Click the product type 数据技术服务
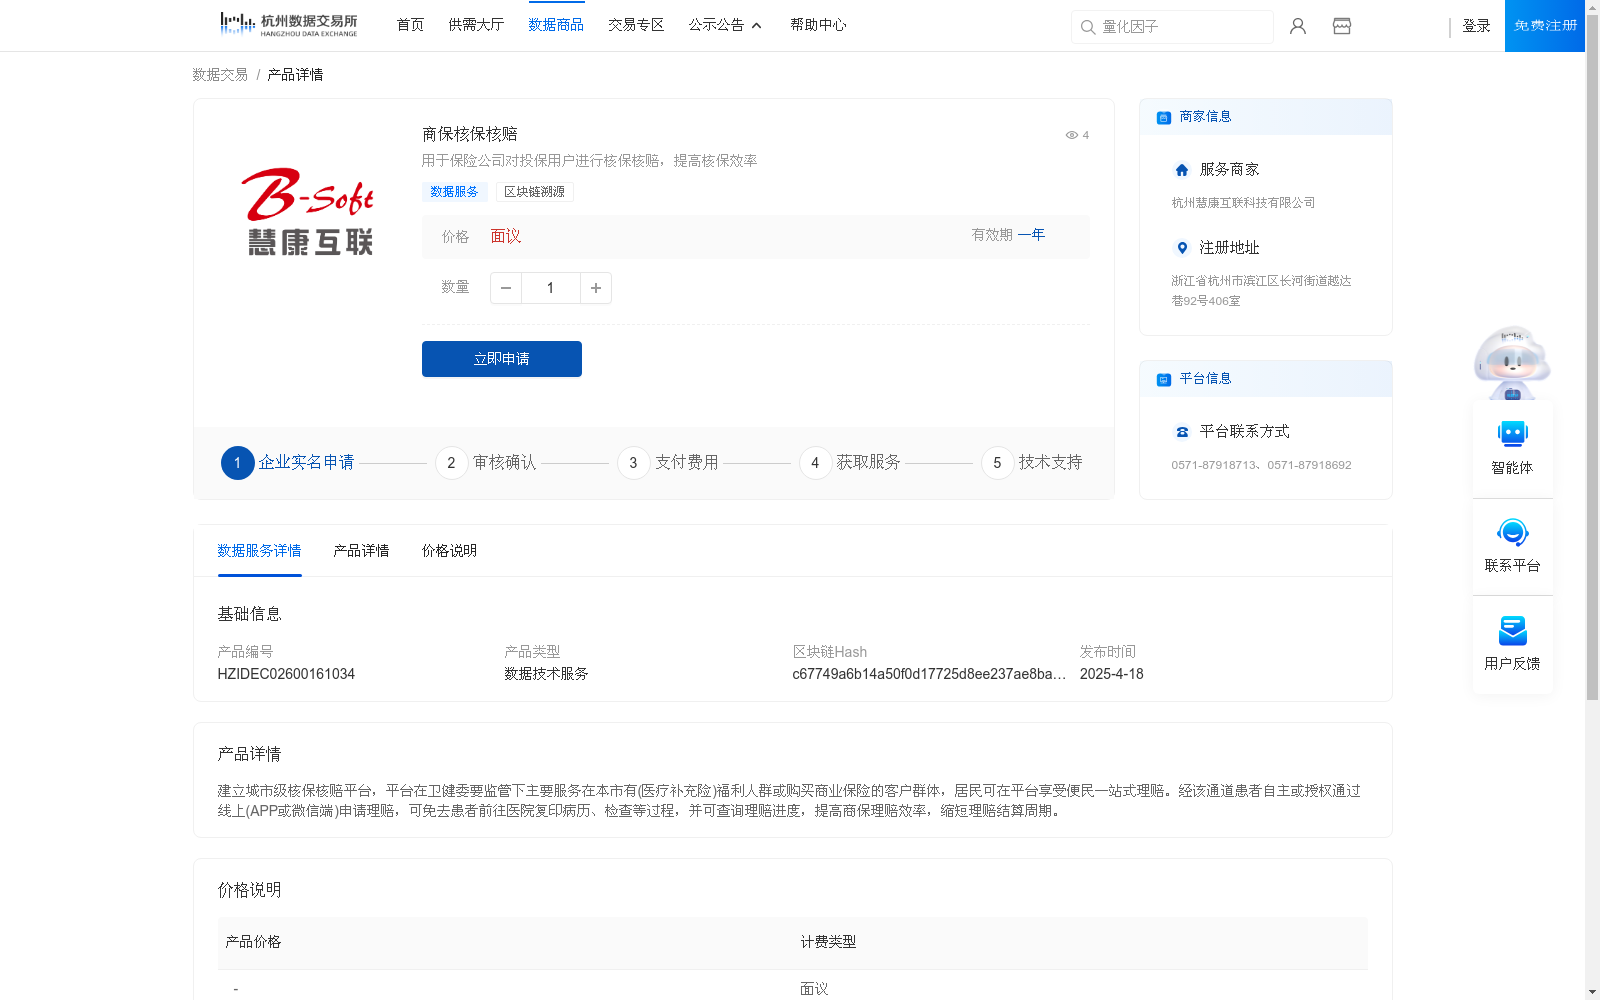1600x1000 pixels. tap(546, 674)
